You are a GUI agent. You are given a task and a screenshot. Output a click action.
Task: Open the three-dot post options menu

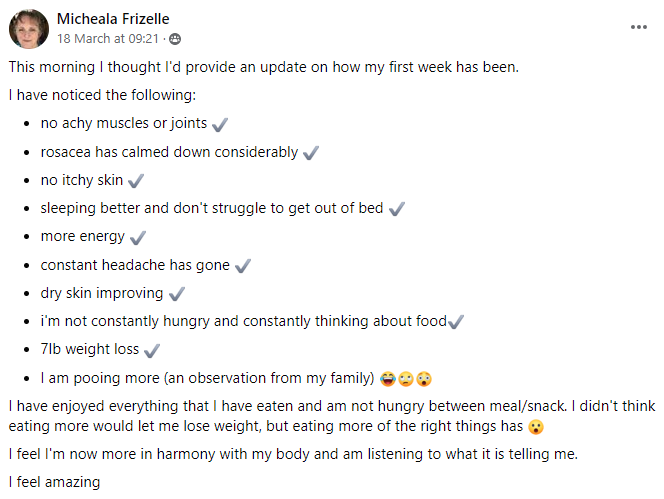click(638, 27)
